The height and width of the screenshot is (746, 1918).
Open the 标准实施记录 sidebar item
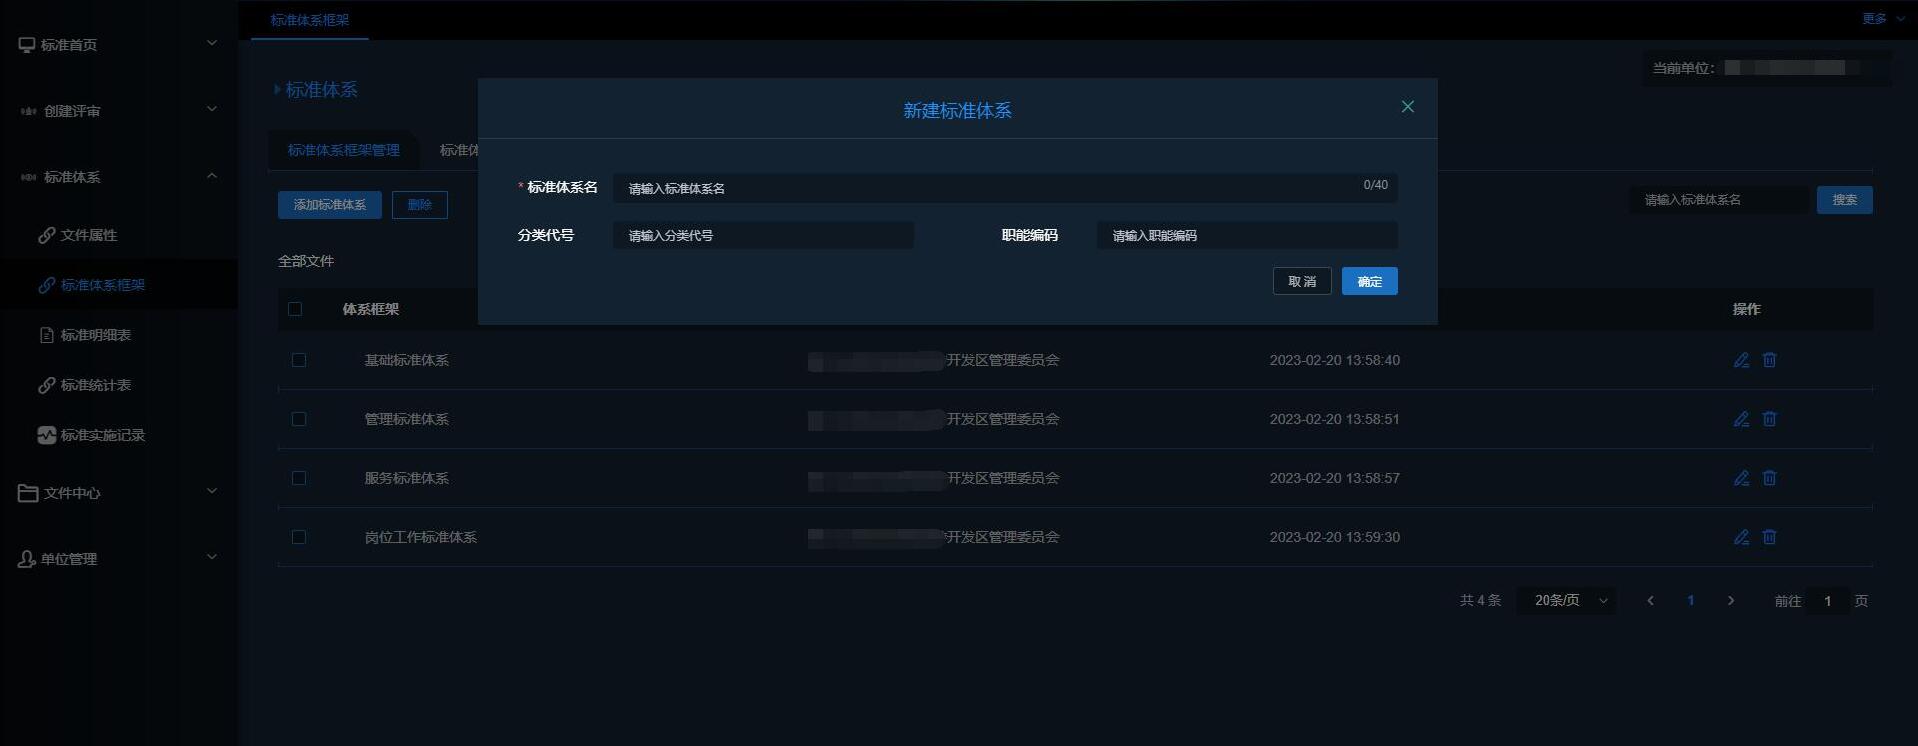click(119, 435)
